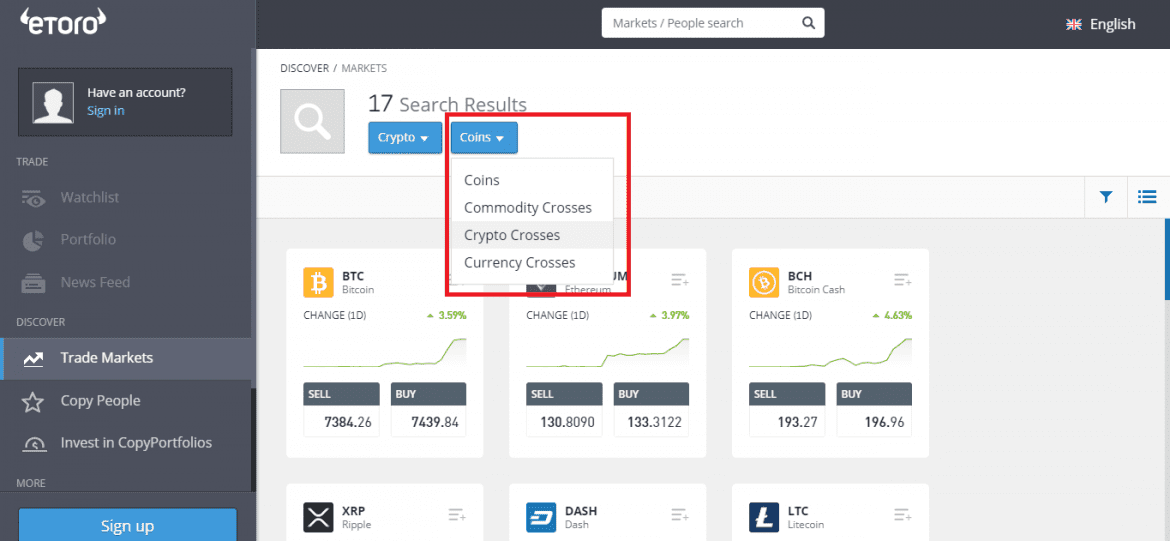Open the filter funnel icon
Viewport: 1170px width, 541px height.
1106,197
